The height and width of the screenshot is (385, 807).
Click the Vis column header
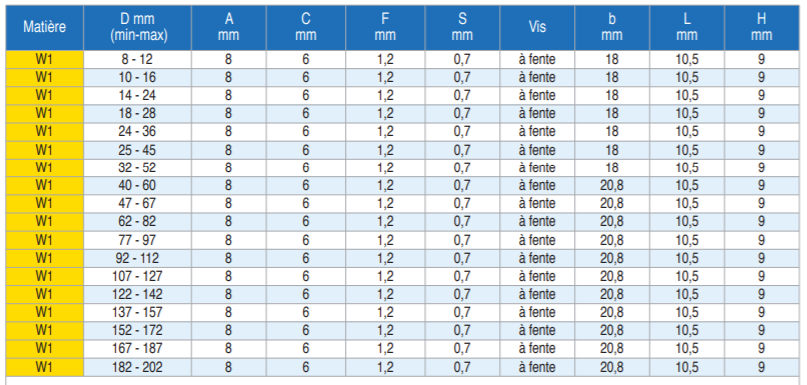(537, 28)
